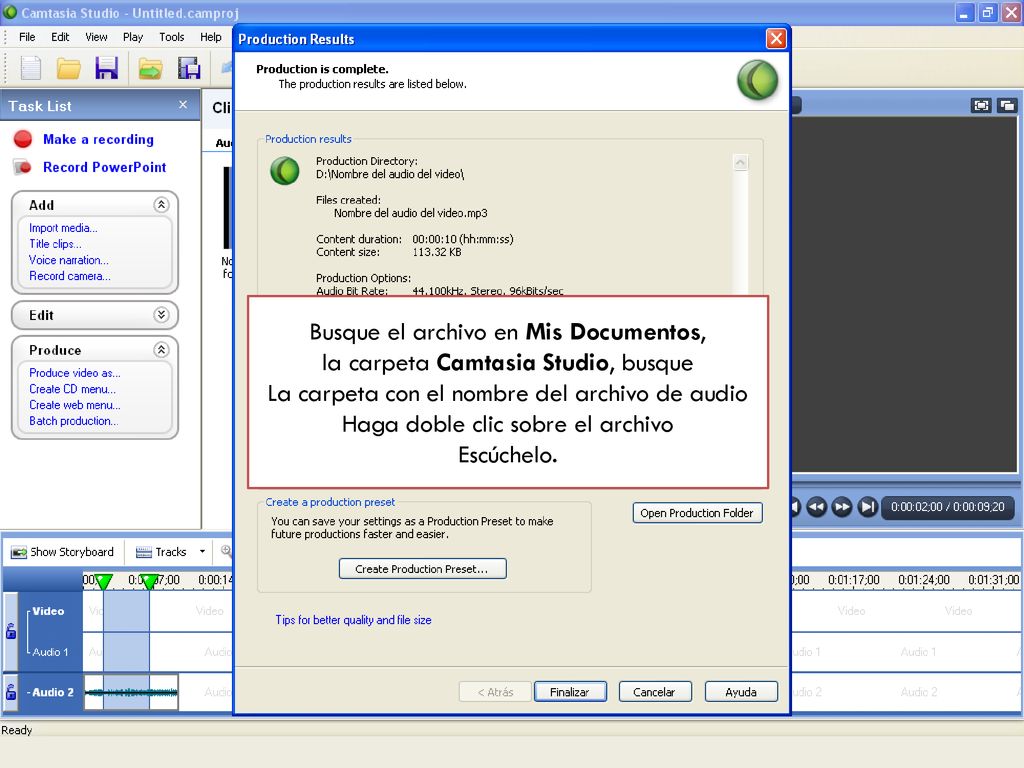Click the Record PowerPoint icon
This screenshot has width=1024, height=768.
click(23, 167)
